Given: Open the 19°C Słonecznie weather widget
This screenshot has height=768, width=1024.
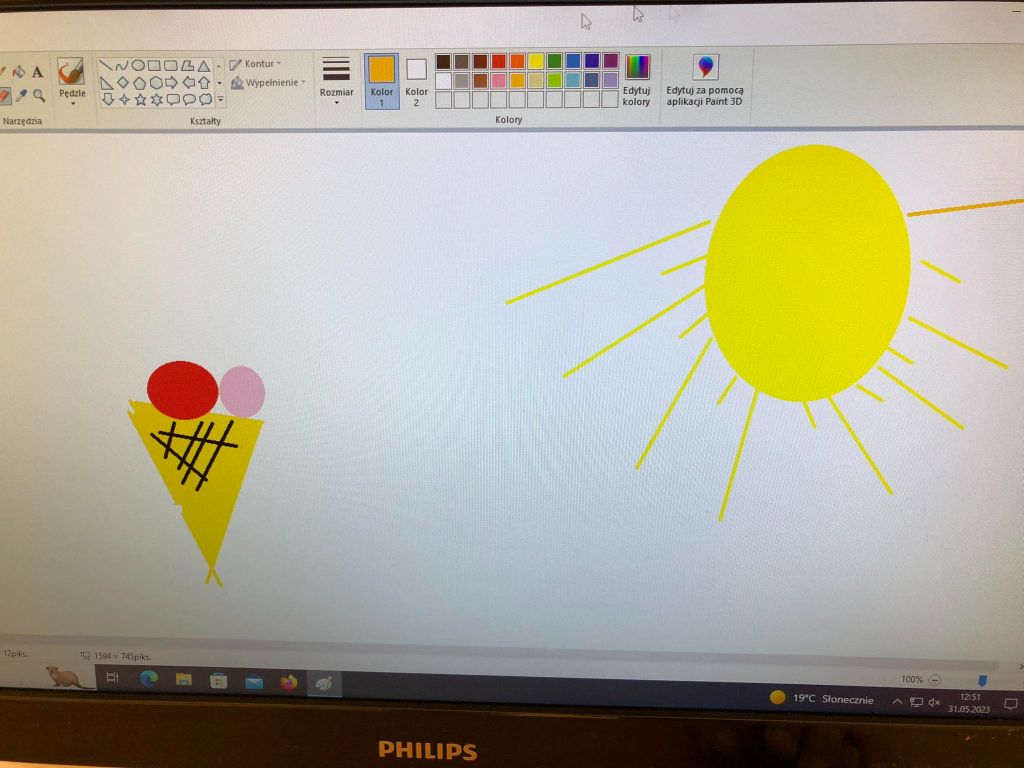Looking at the screenshot, I should click(822, 698).
